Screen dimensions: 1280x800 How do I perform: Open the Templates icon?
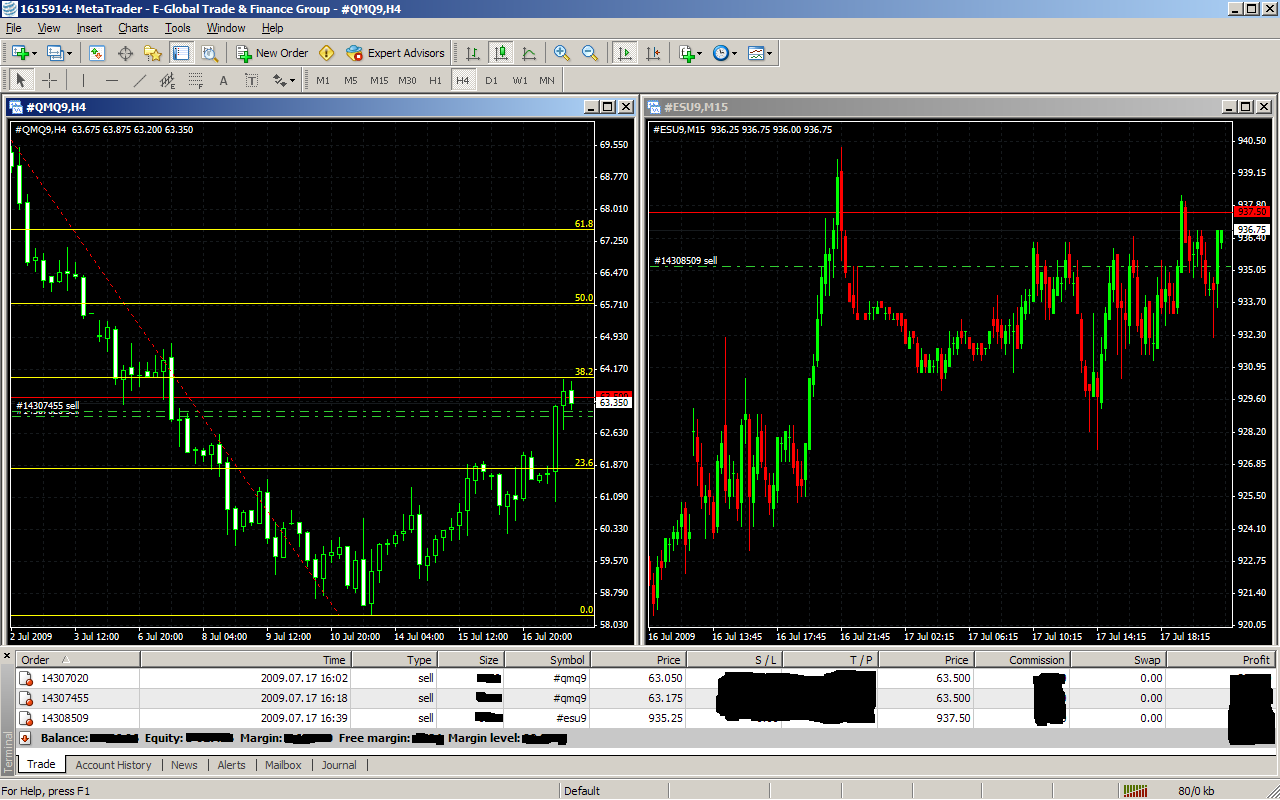tap(755, 53)
